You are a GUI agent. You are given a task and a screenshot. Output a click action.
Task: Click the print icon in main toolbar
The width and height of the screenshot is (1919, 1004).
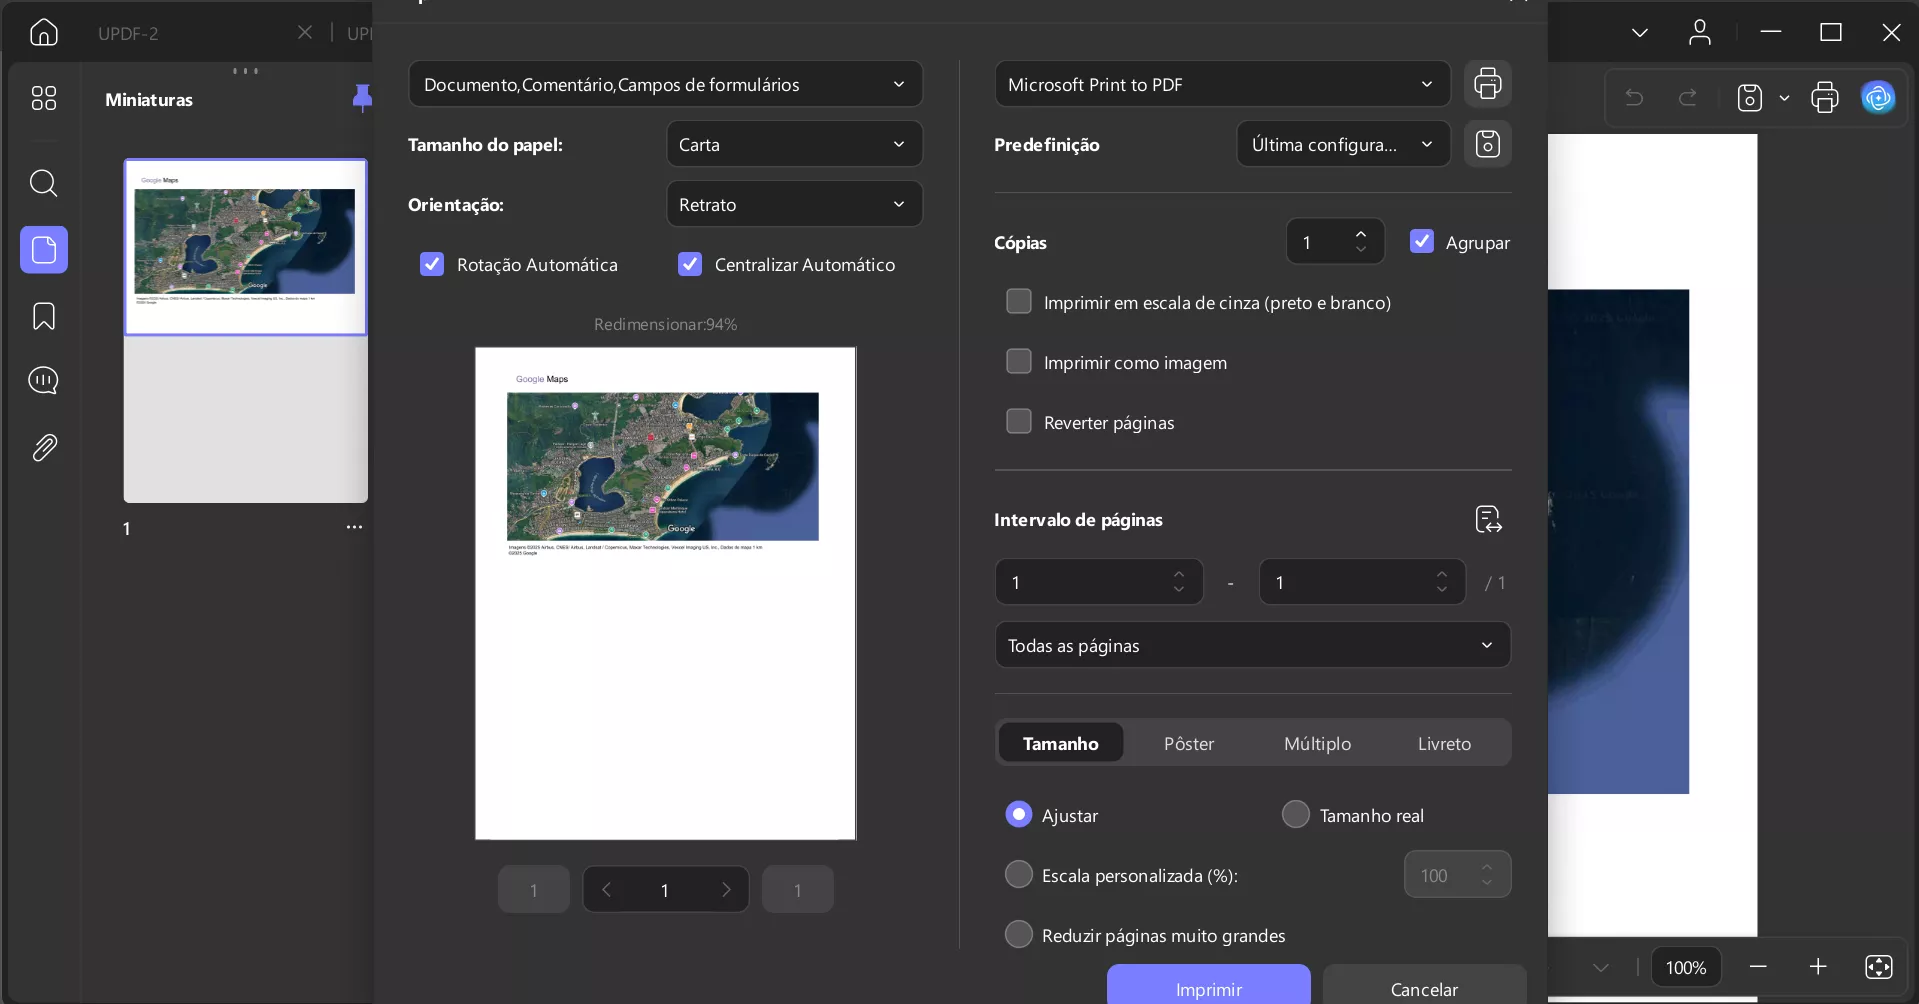1825,97
